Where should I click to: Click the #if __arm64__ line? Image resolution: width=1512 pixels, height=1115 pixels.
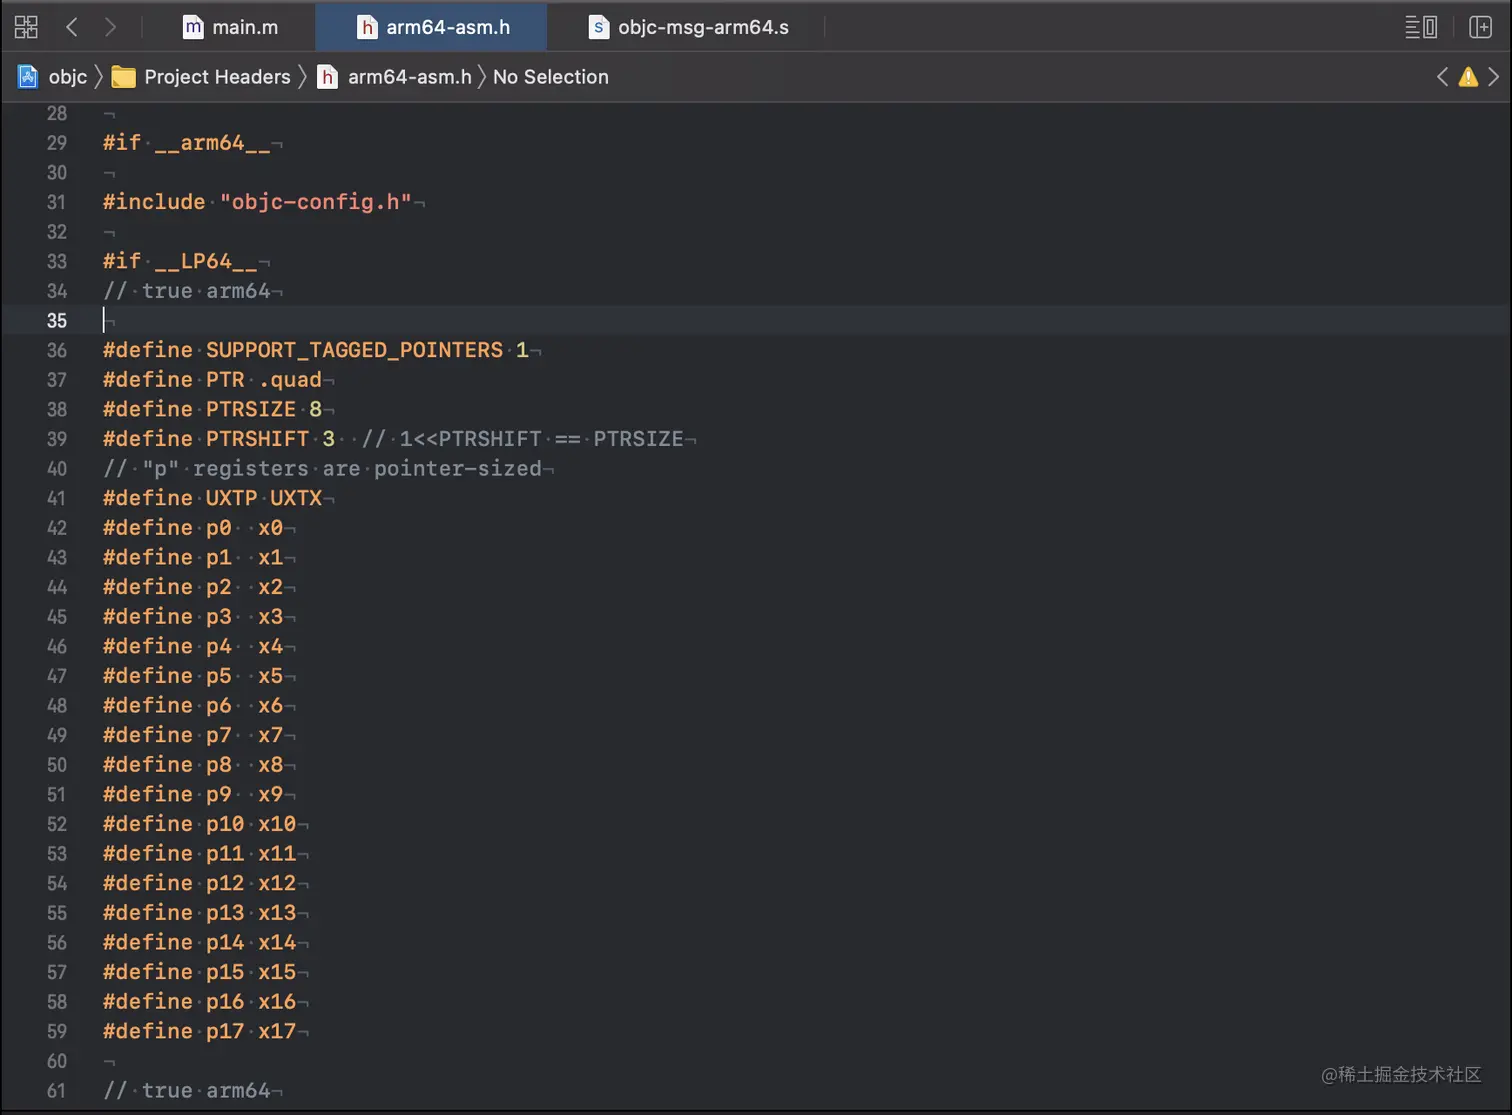[x=186, y=143]
